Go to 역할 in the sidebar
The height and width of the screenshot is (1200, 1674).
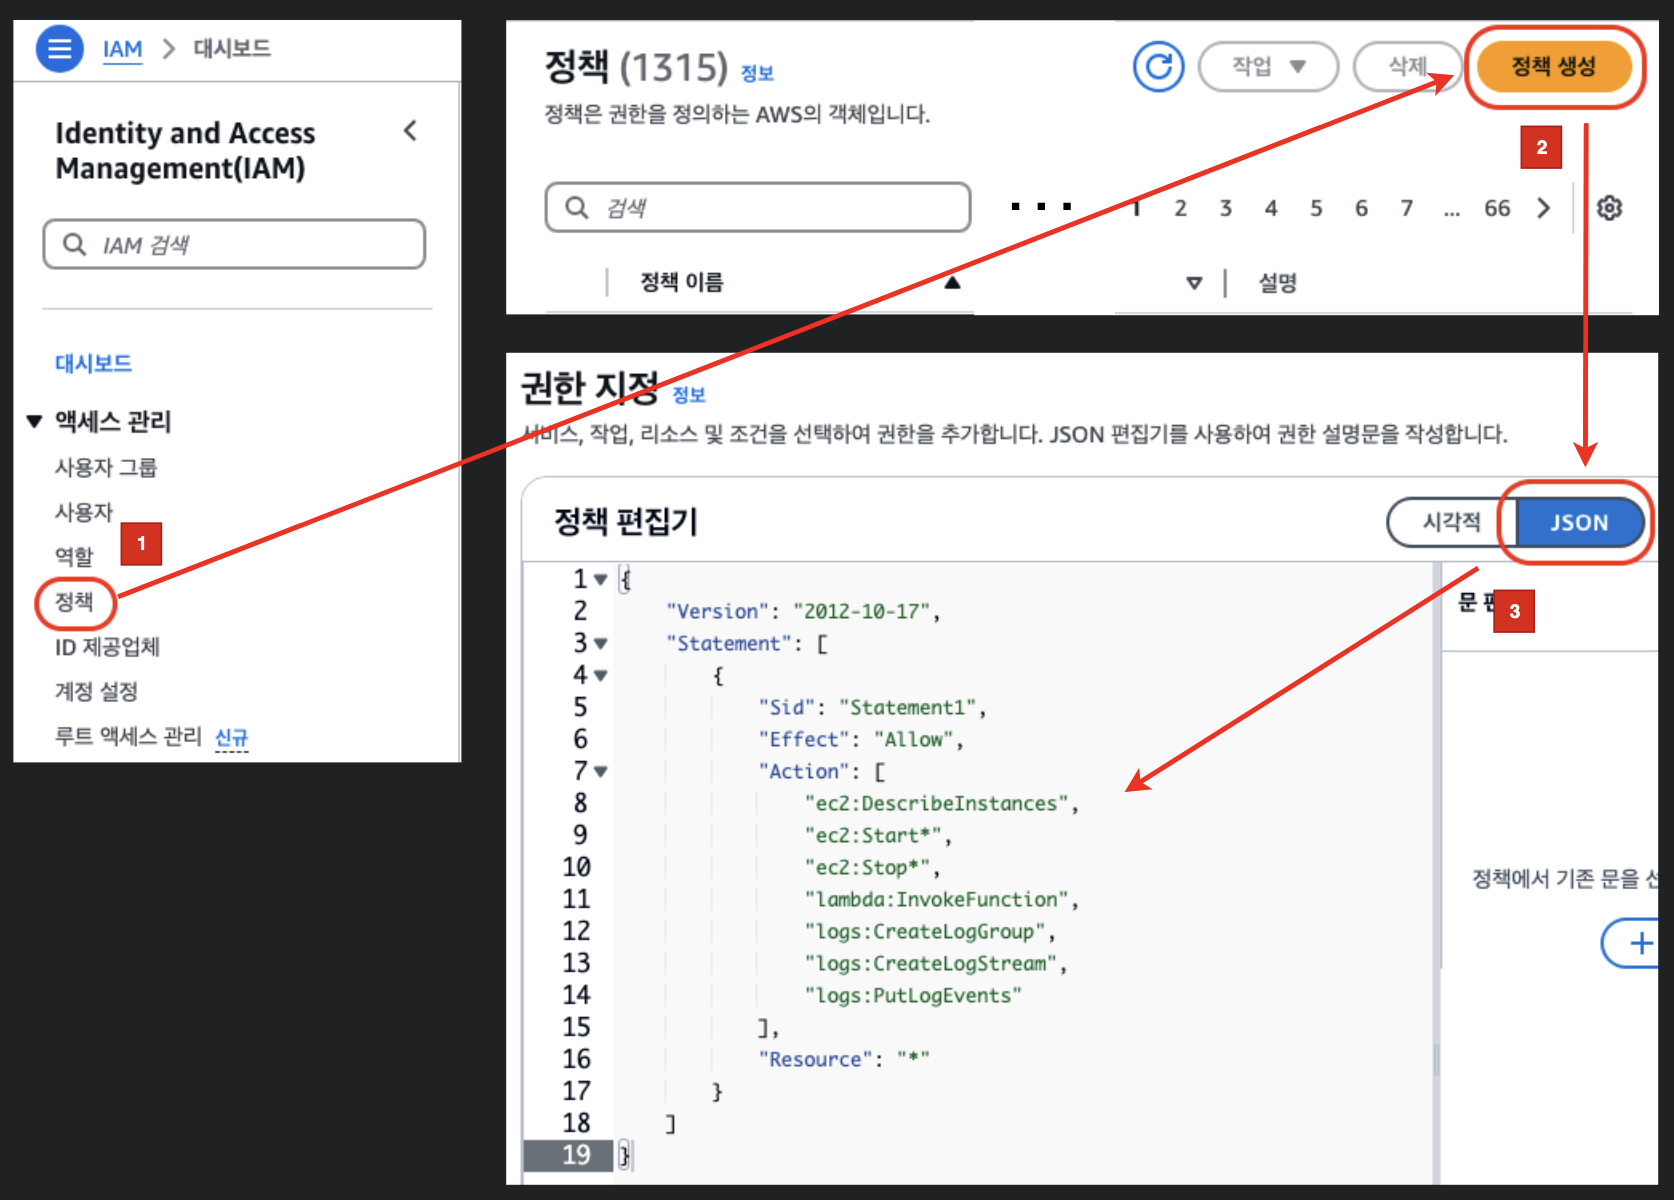tap(74, 557)
